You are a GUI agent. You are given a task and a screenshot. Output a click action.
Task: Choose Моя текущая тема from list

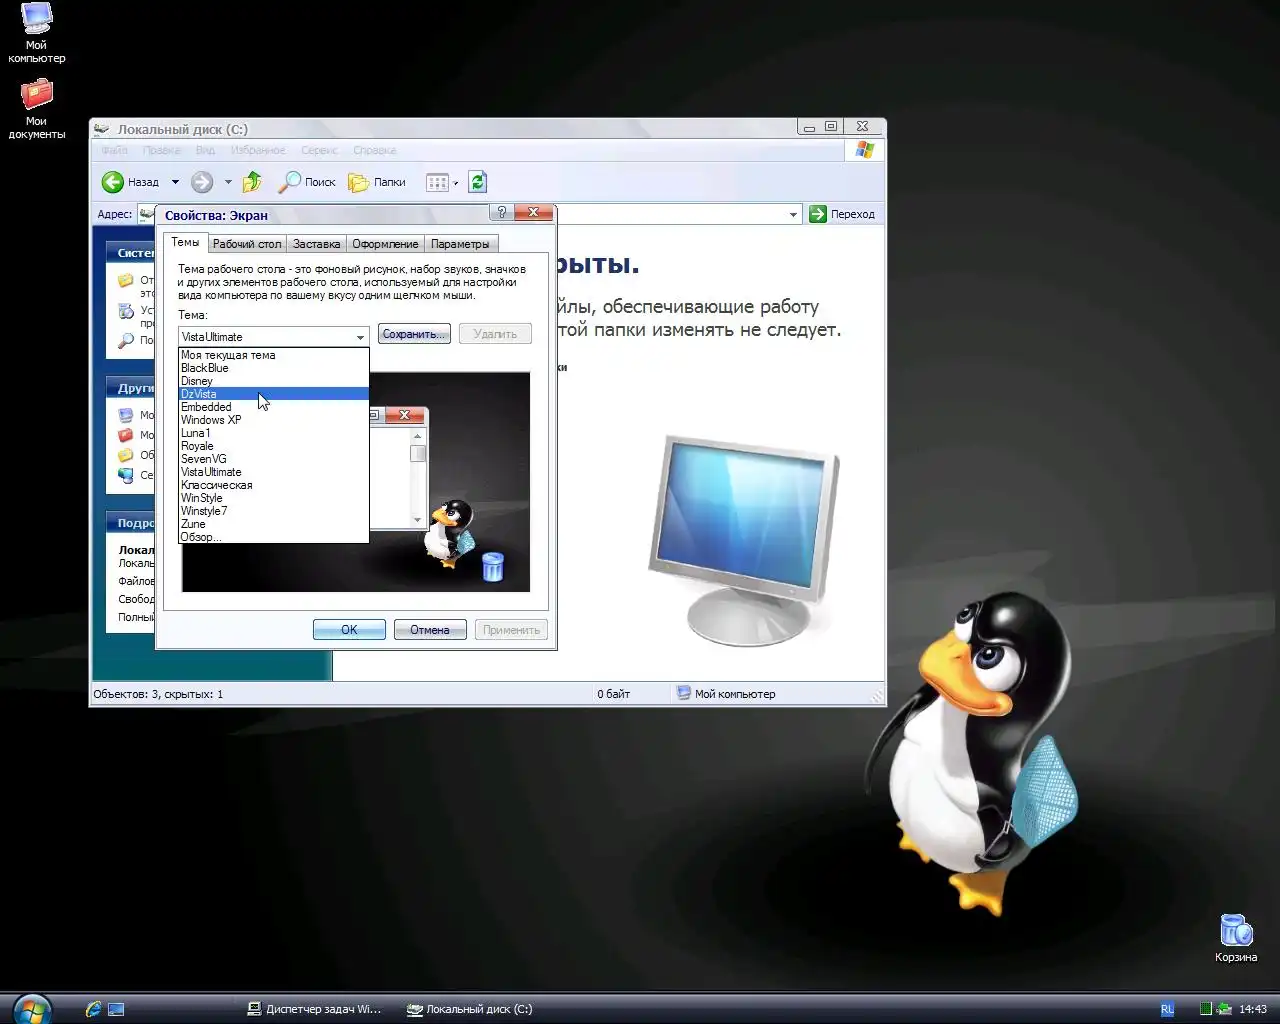tap(274, 355)
